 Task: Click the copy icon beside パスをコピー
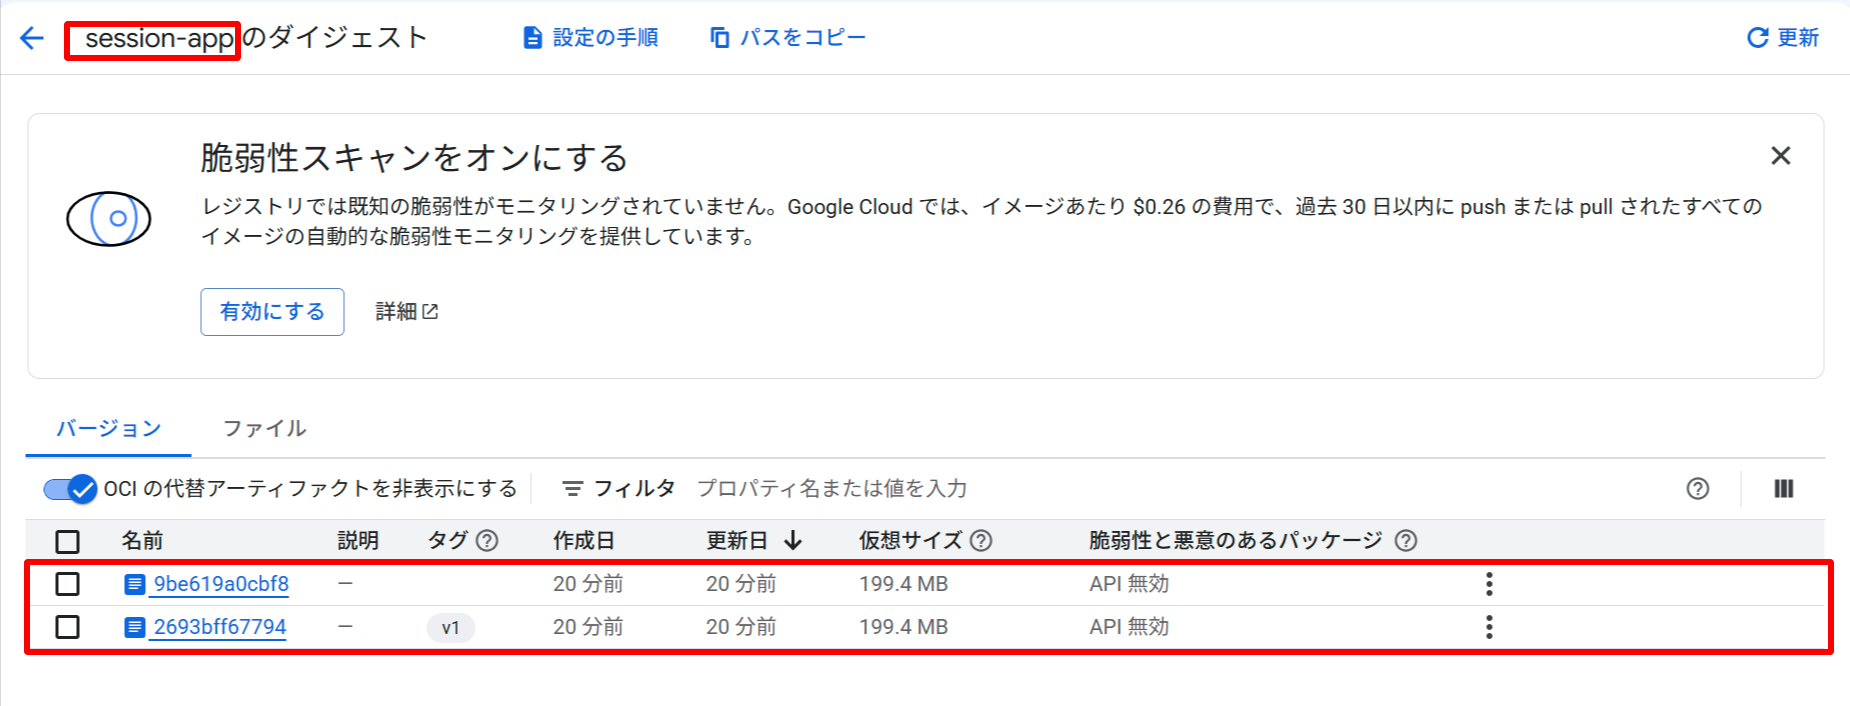point(719,38)
